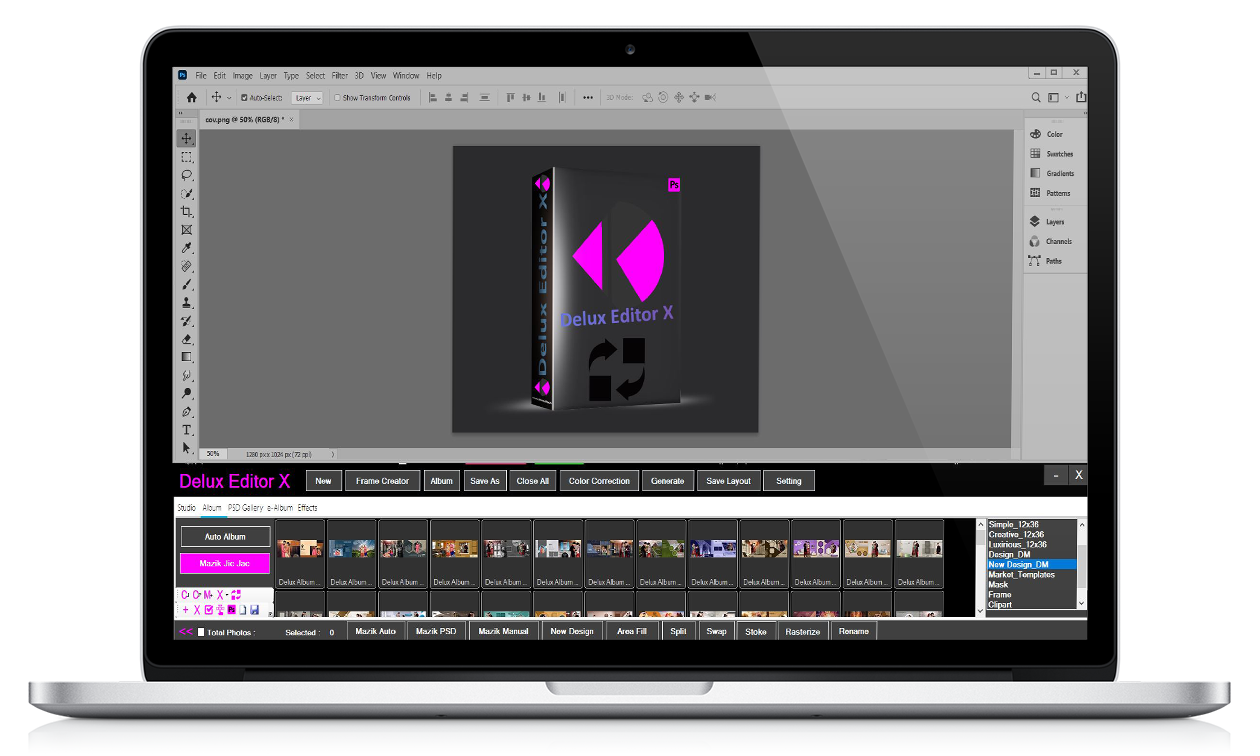Viewport: 1260px width, 756px height.
Task: Open the Swatches panel icon
Action: pos(1036,154)
